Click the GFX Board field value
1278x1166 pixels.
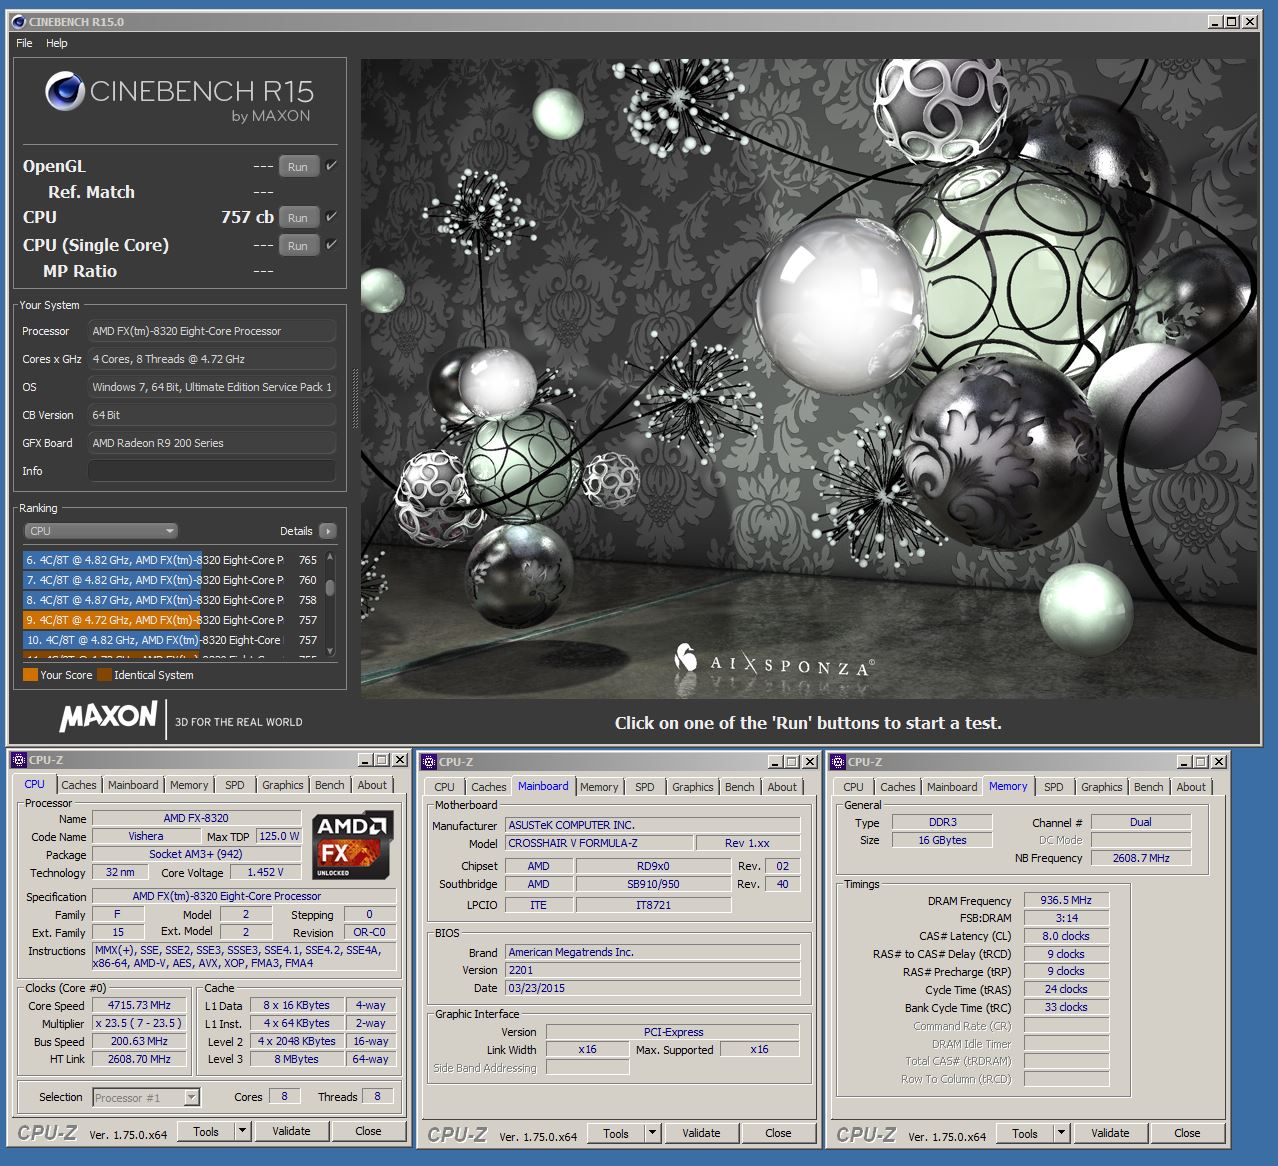click(x=212, y=443)
